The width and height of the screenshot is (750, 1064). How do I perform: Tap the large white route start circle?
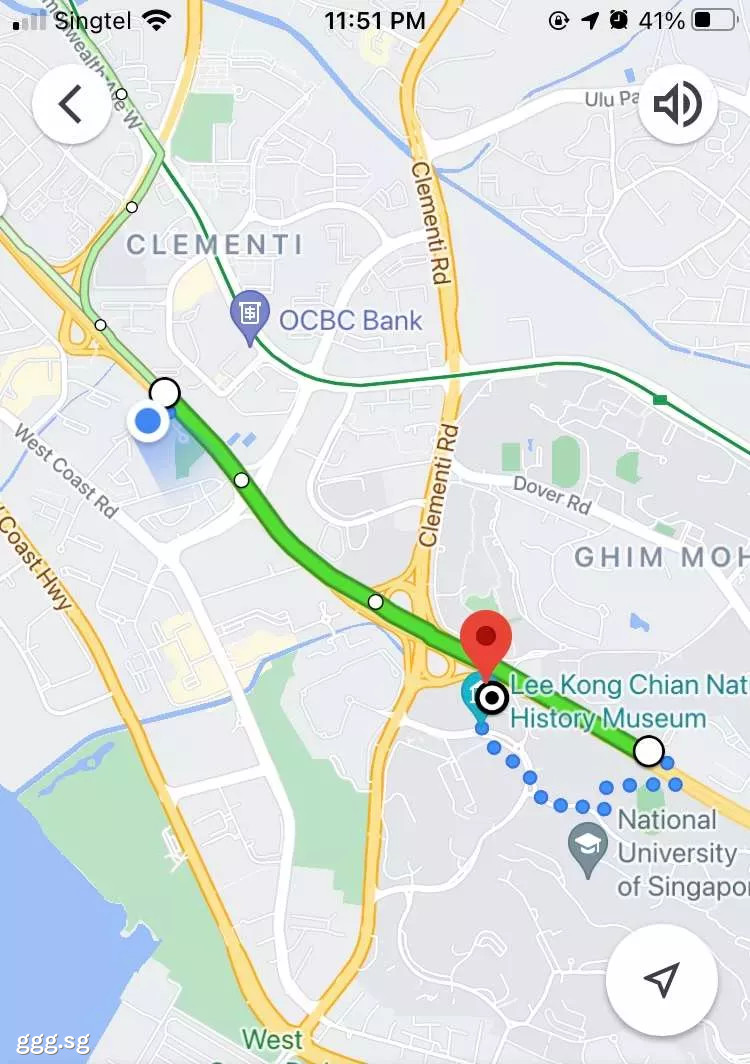pos(164,392)
